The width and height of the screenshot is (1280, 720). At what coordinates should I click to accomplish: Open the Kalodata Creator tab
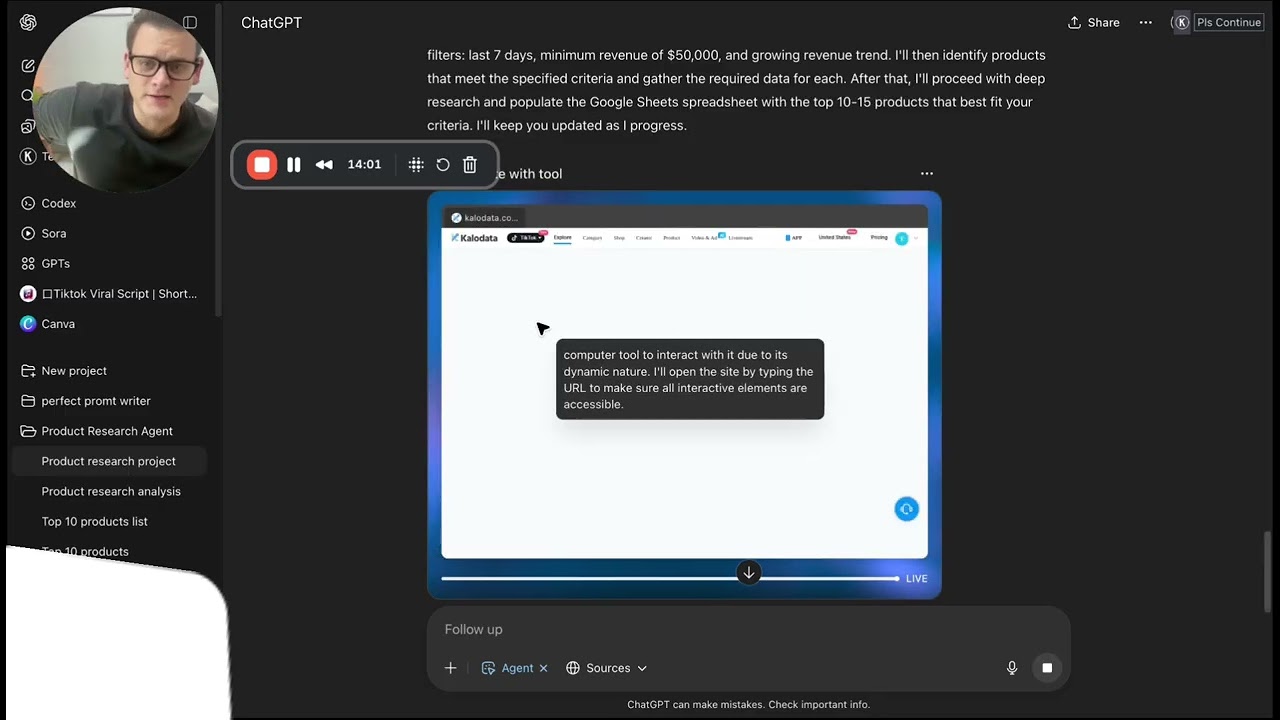tap(644, 238)
